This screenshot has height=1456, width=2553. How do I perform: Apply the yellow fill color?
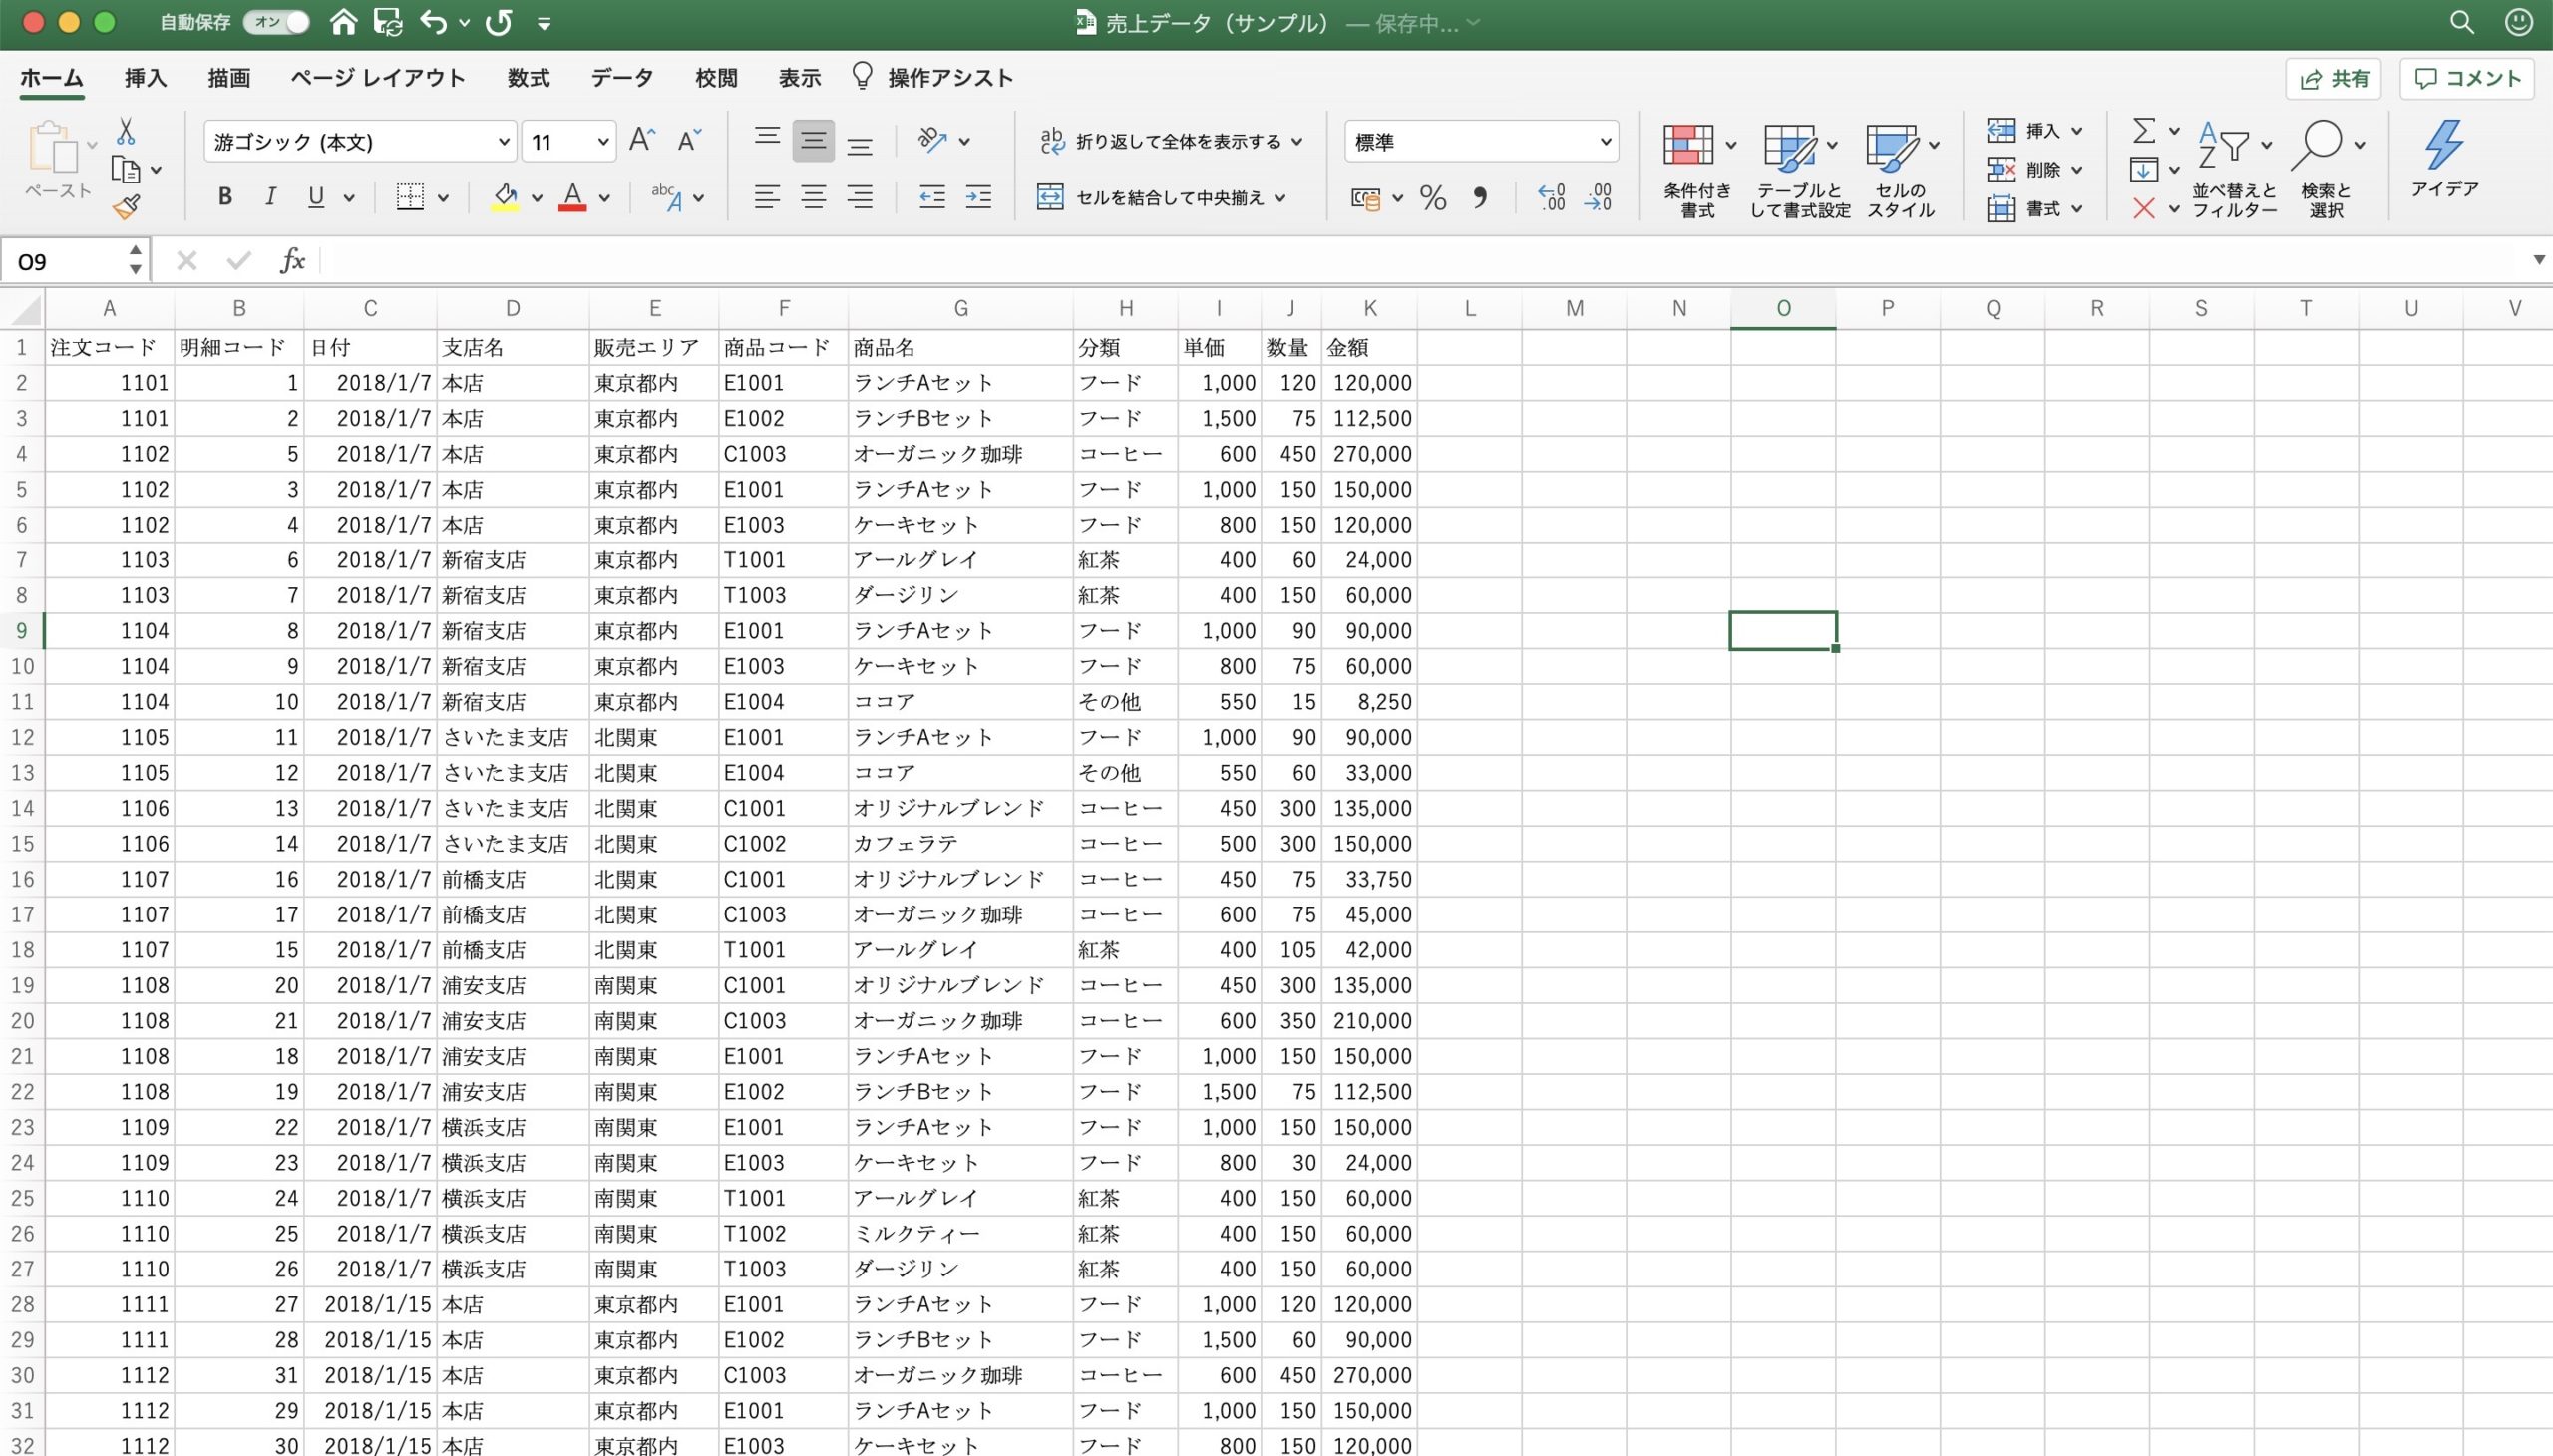505,197
